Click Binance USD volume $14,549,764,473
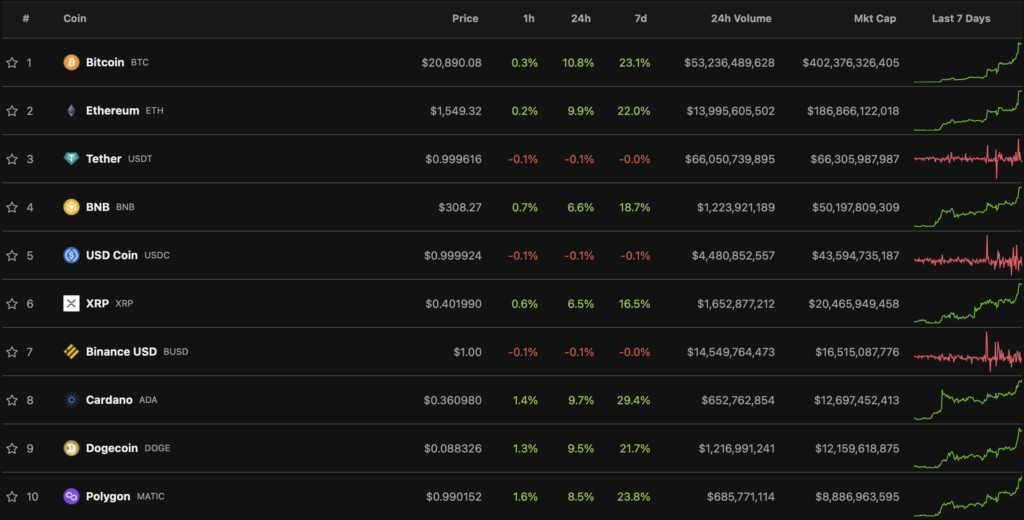This screenshot has height=520, width=1024. coord(731,352)
